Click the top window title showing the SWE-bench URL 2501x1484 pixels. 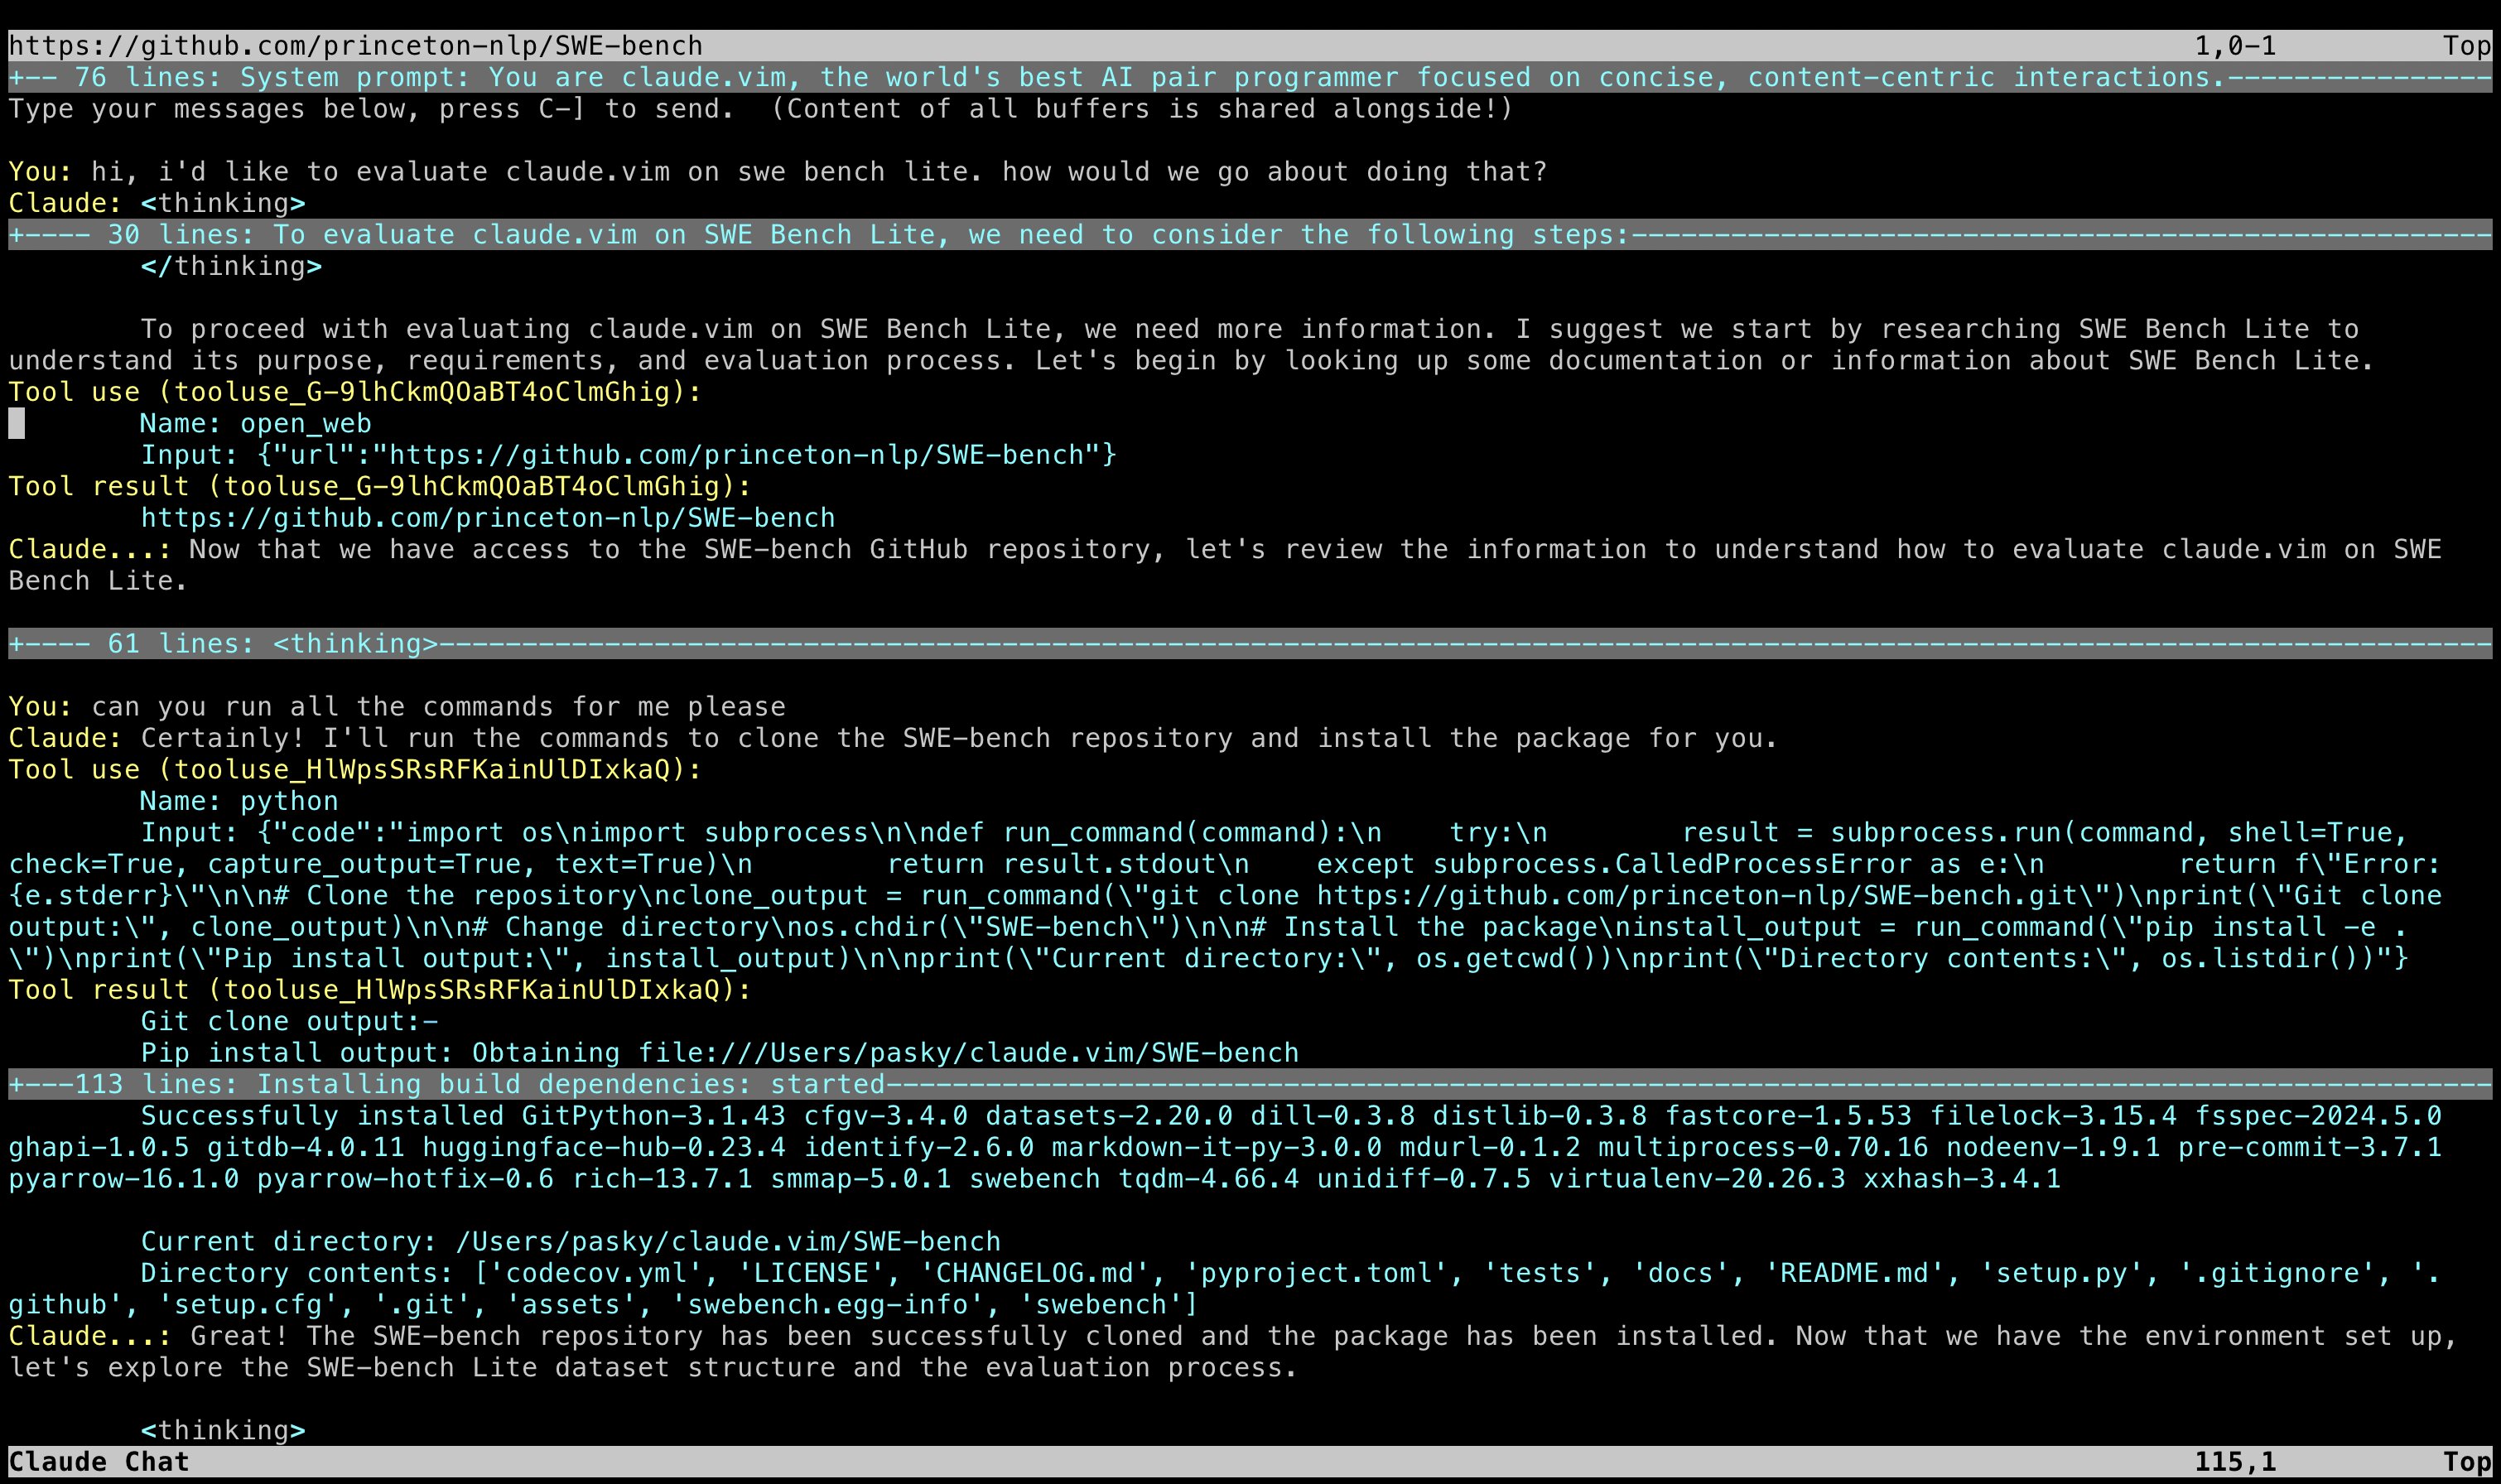coord(356,46)
